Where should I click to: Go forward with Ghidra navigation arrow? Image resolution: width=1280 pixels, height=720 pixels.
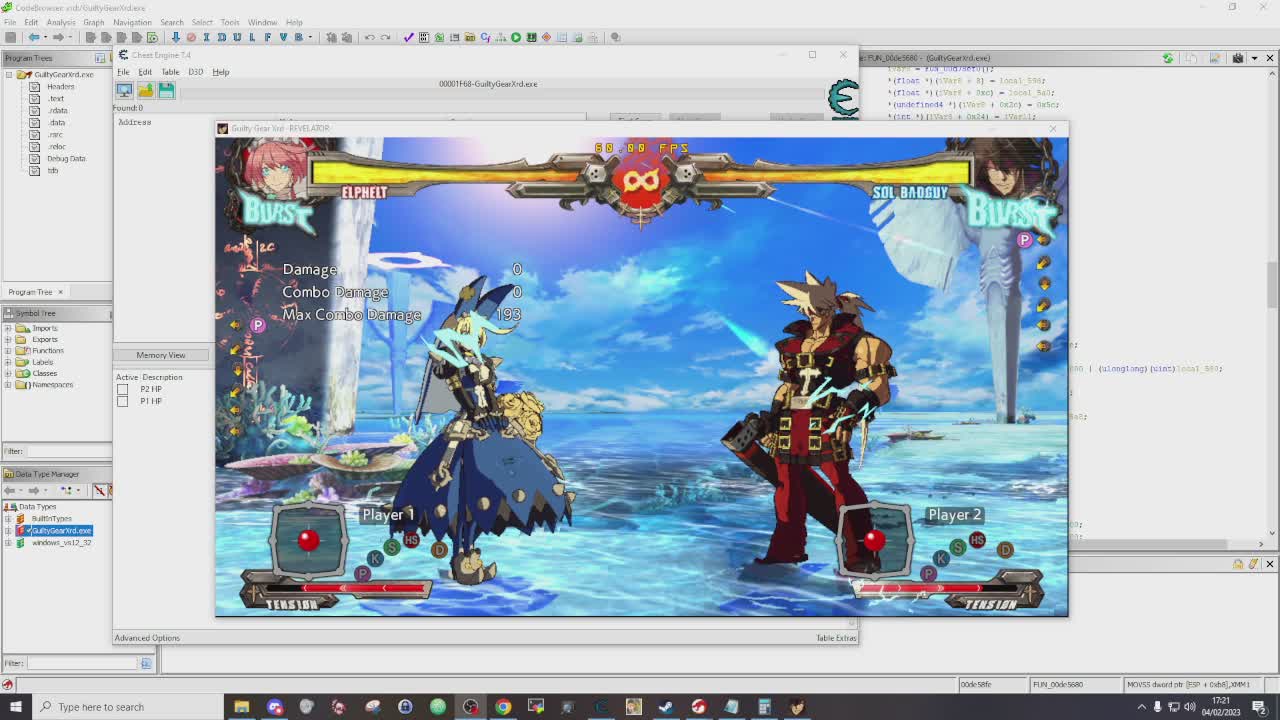[57, 37]
